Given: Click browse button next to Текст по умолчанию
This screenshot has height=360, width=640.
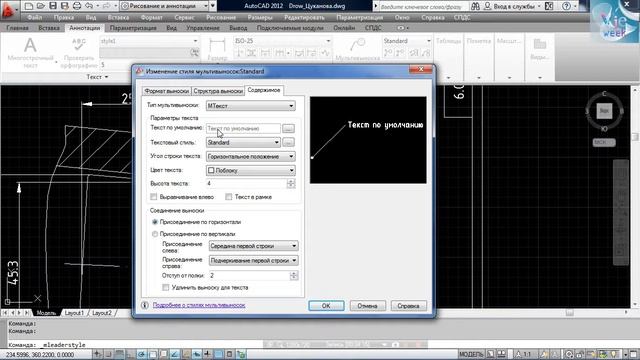Looking at the screenshot, I should 288,129.
